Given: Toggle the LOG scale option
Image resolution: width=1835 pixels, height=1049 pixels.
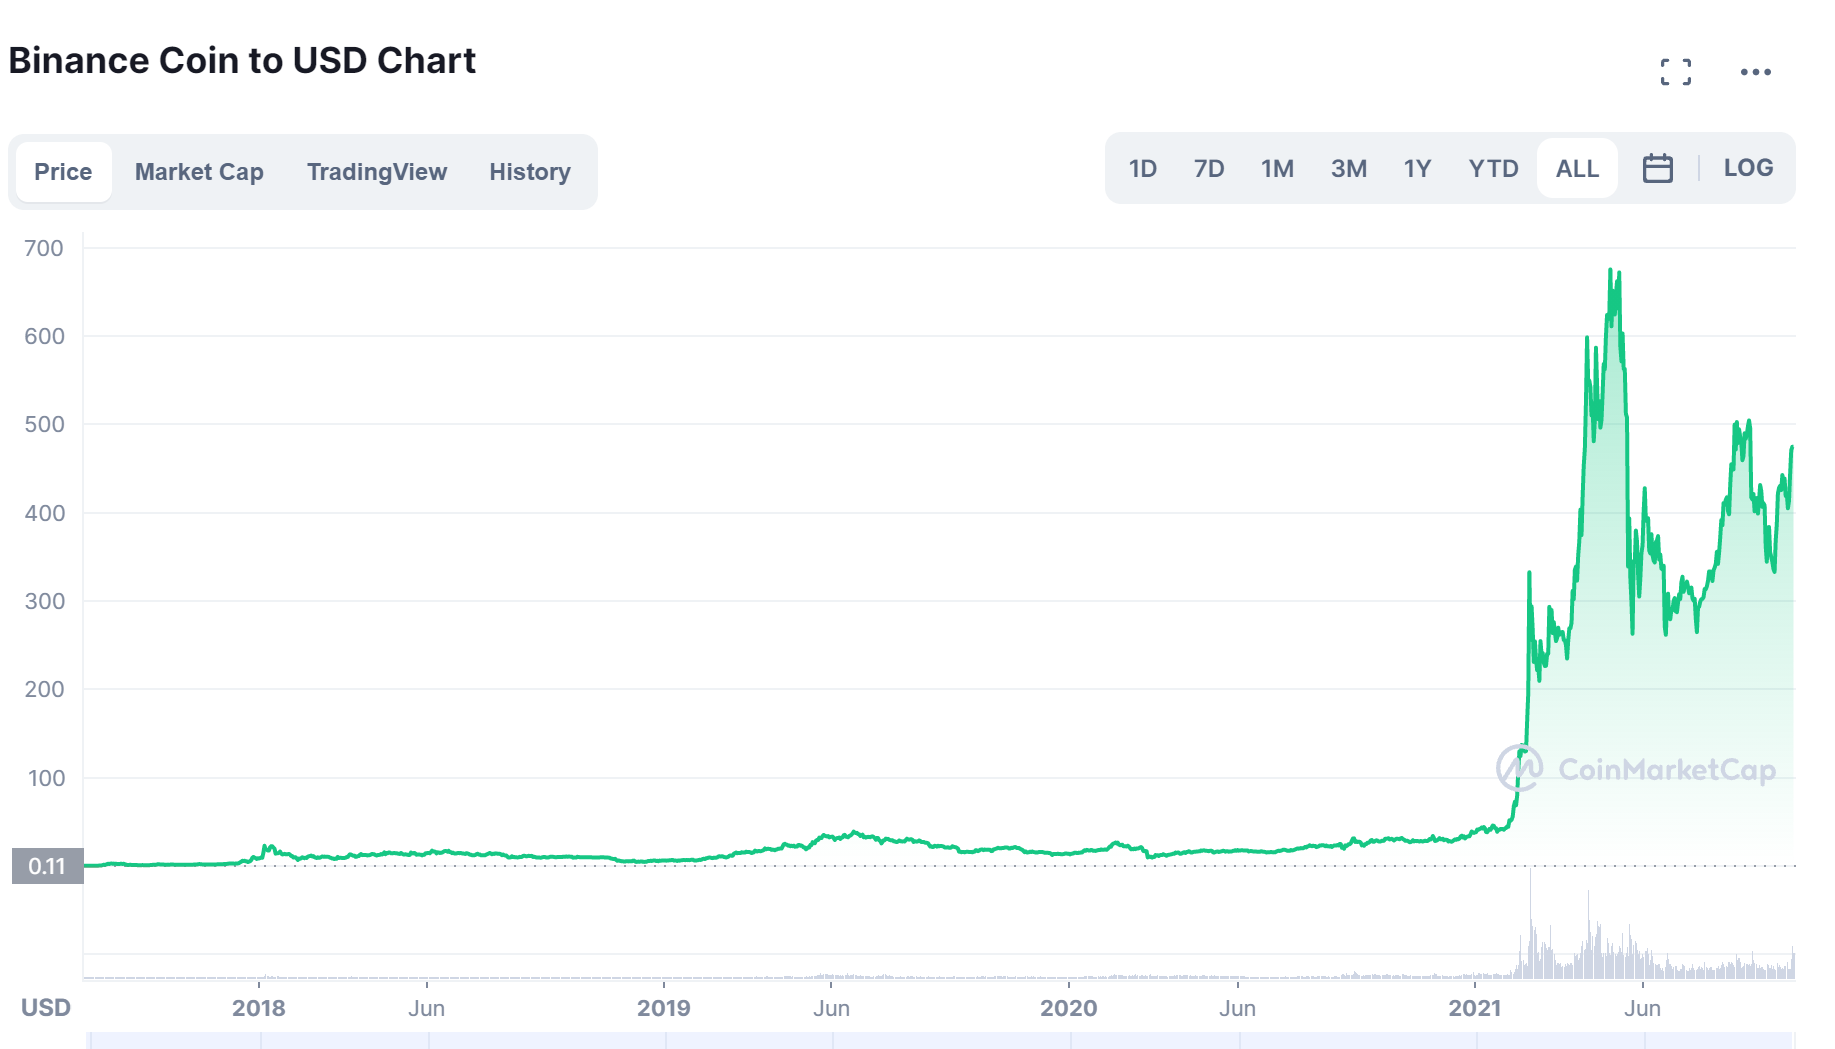Looking at the screenshot, I should click(x=1748, y=168).
